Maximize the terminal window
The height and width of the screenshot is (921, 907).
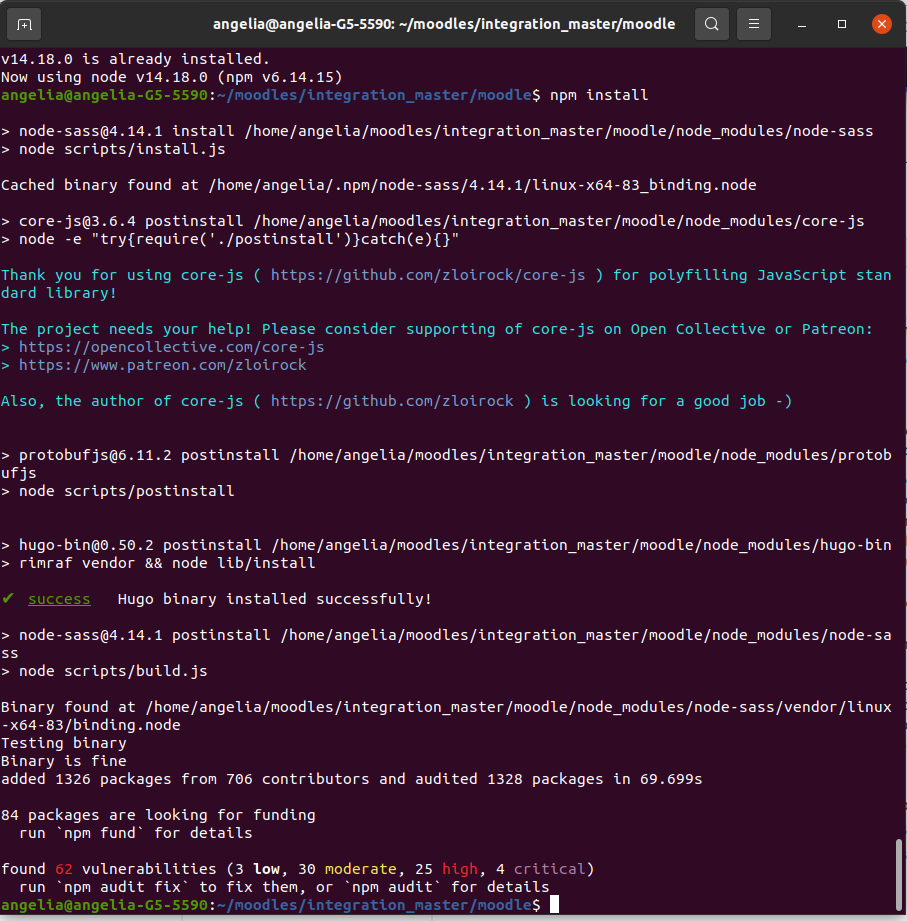(x=842, y=24)
